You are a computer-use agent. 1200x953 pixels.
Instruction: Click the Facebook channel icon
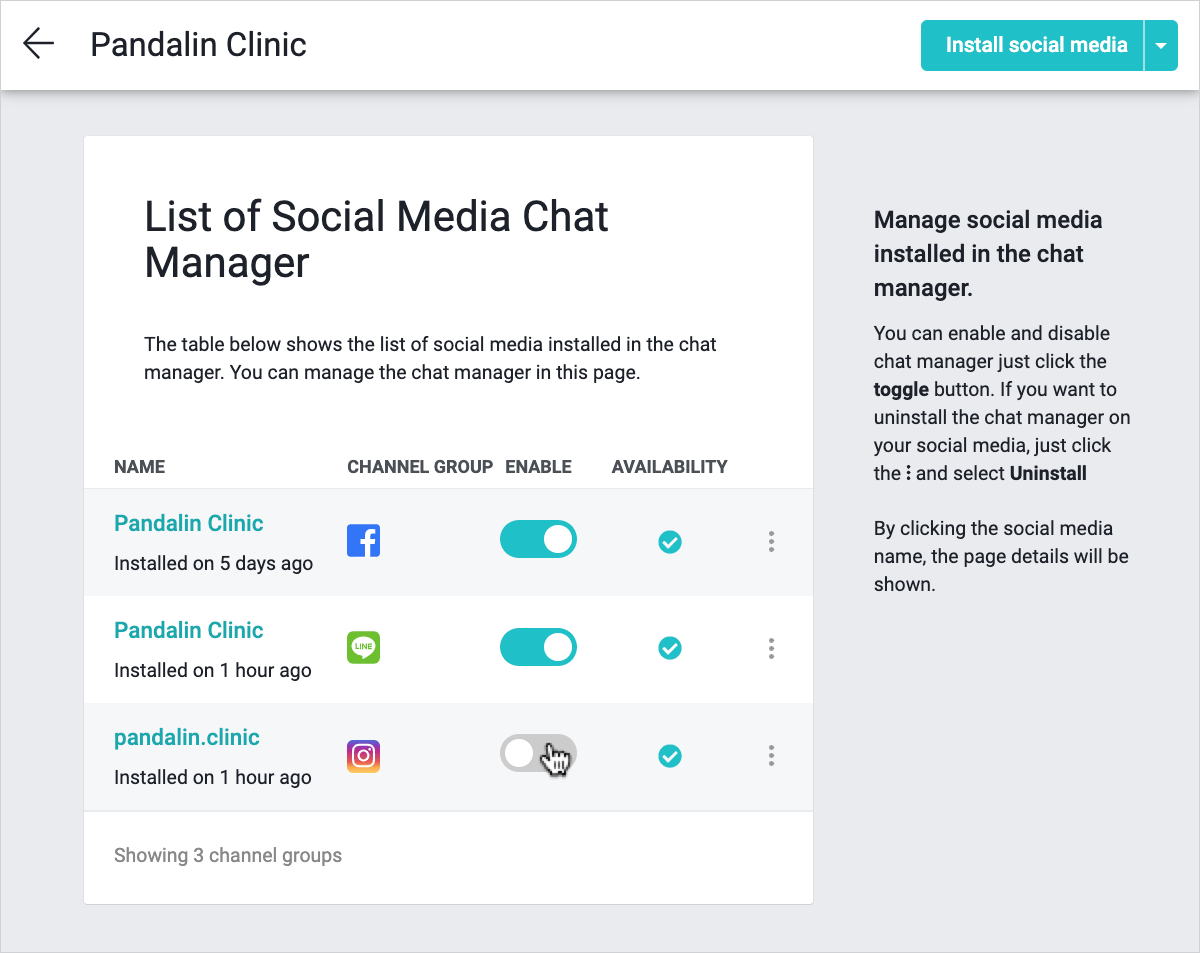pyautogui.click(x=363, y=541)
